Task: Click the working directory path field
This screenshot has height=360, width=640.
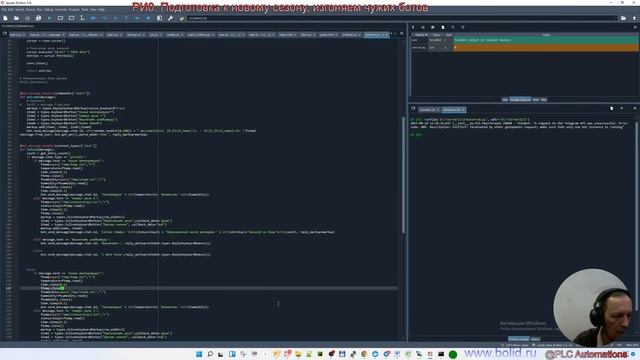Action: [x=402, y=18]
